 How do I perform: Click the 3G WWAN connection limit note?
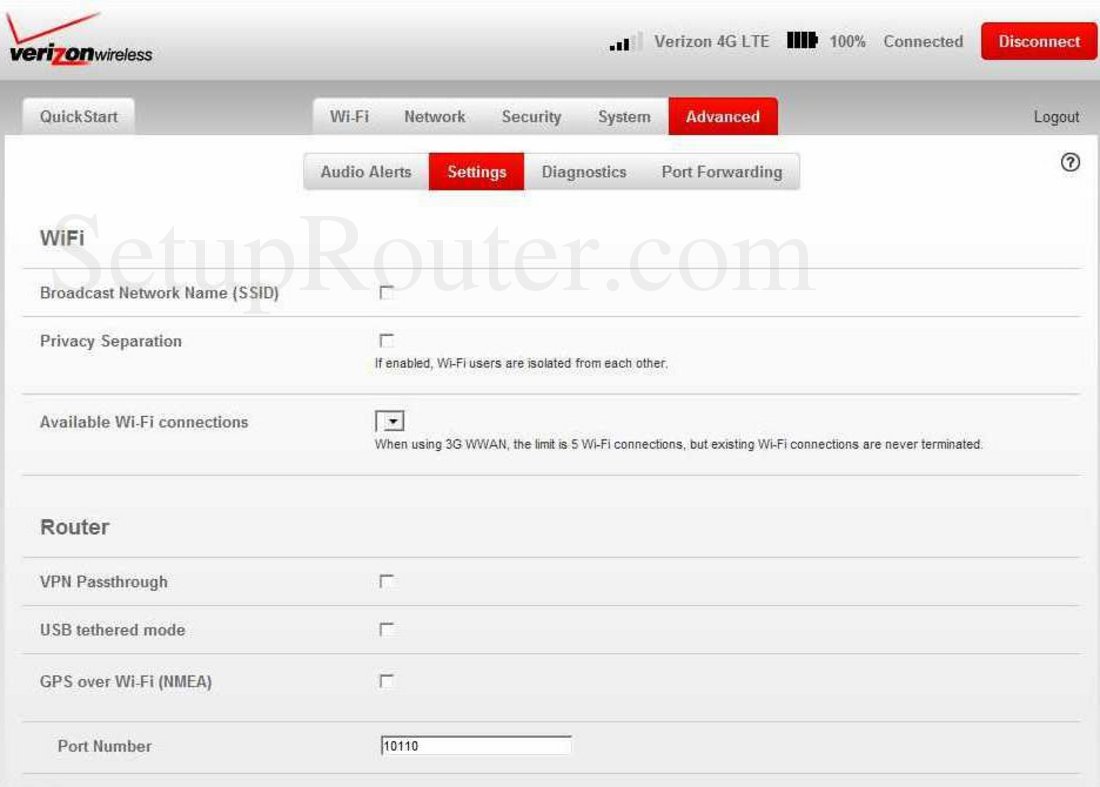point(678,444)
